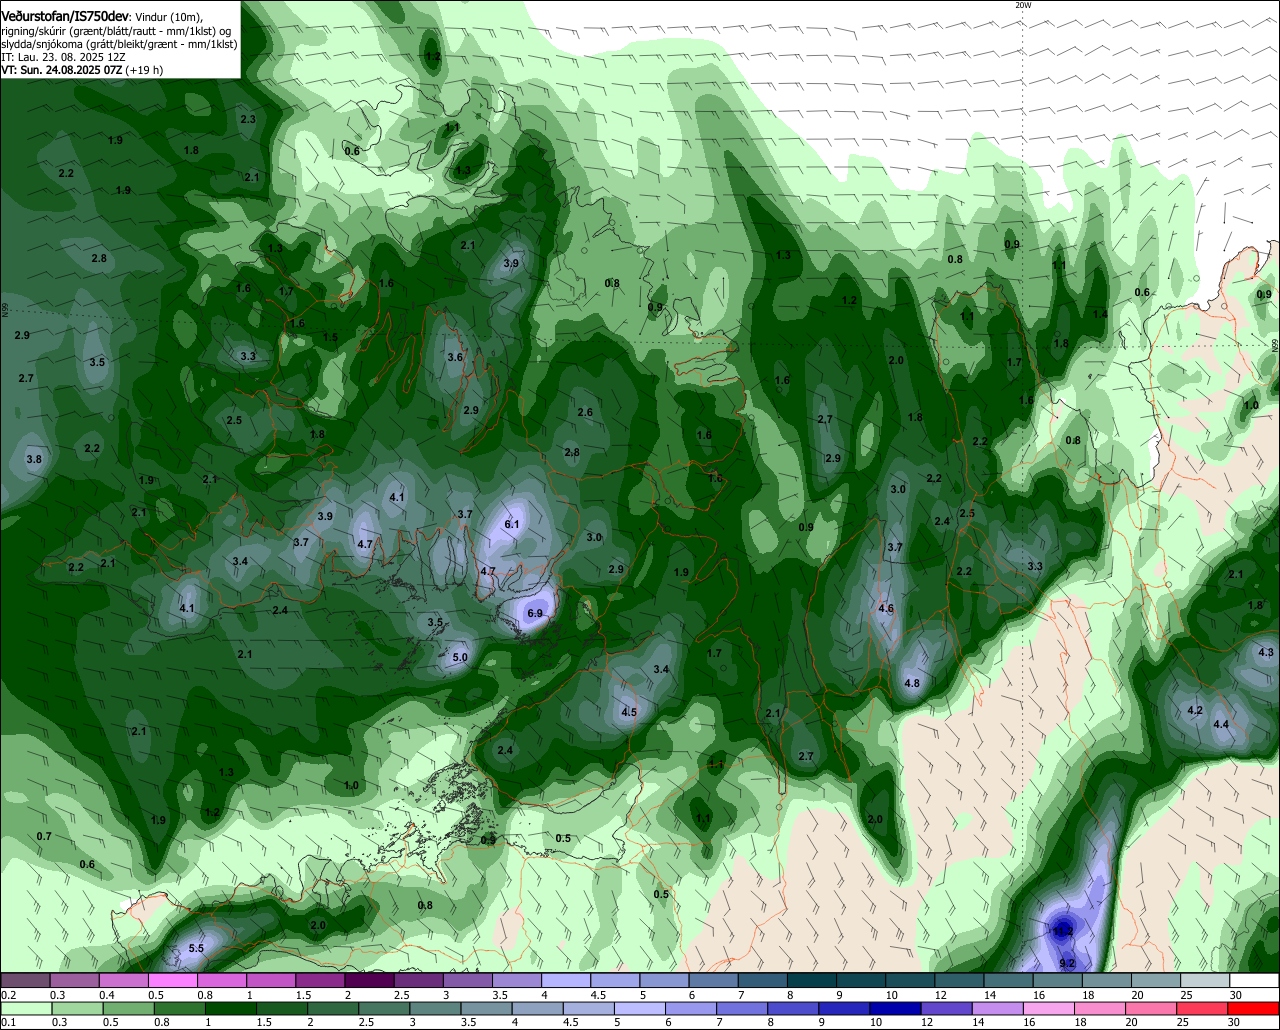
Task: Click the 1.5 label in the upper legend row
Action: (304, 995)
